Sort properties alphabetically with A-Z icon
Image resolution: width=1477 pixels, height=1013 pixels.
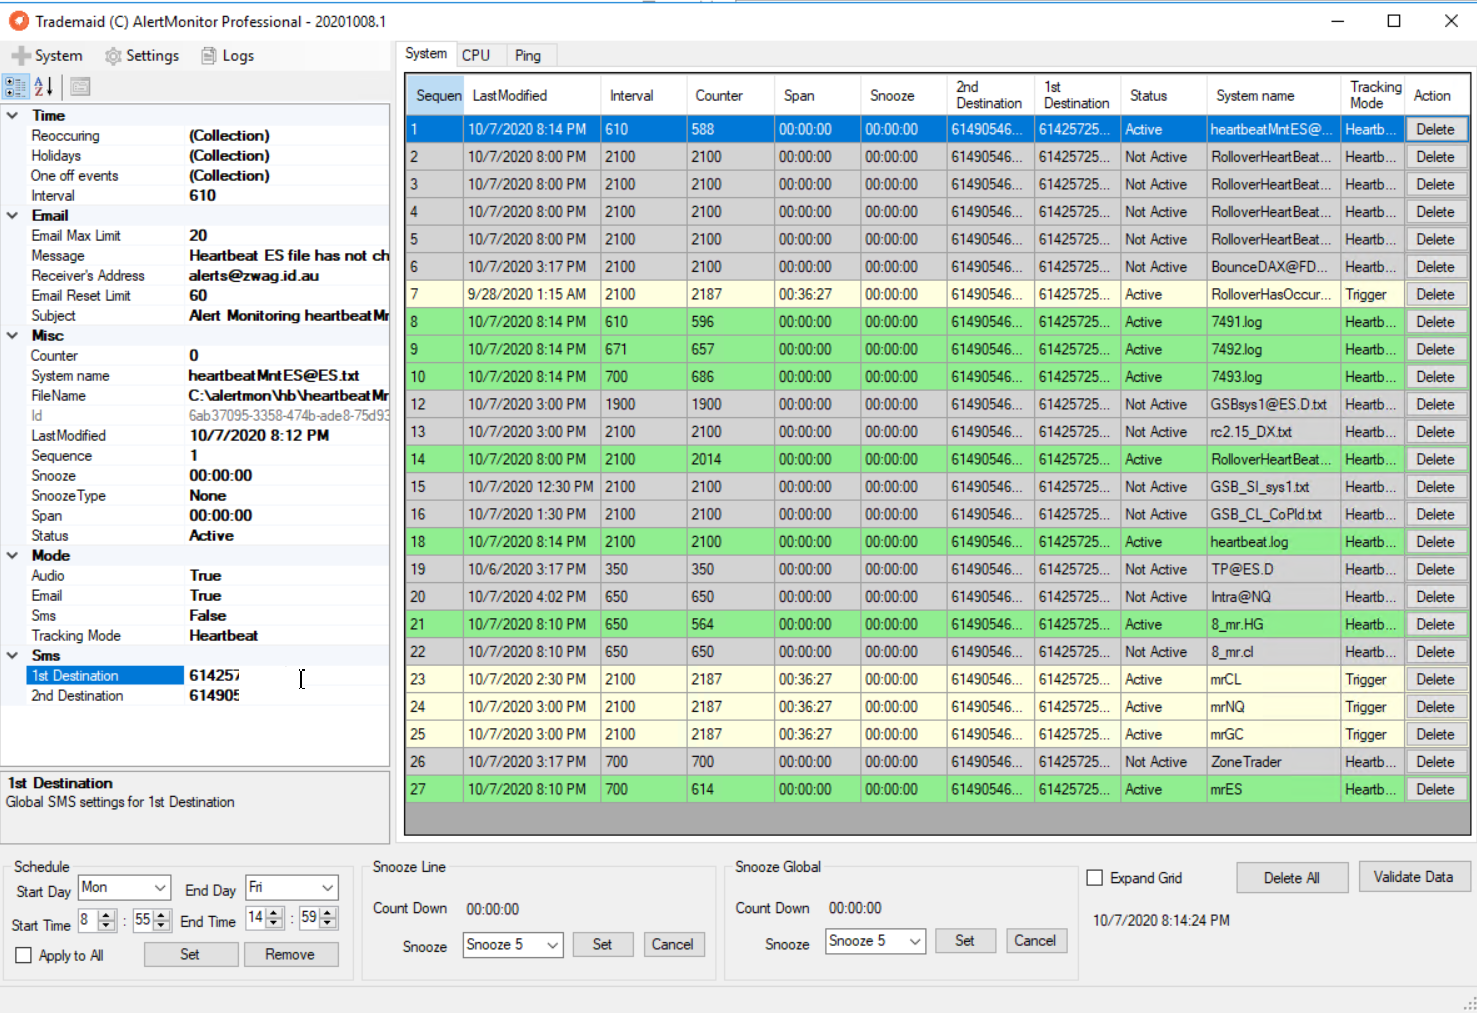[x=43, y=87]
